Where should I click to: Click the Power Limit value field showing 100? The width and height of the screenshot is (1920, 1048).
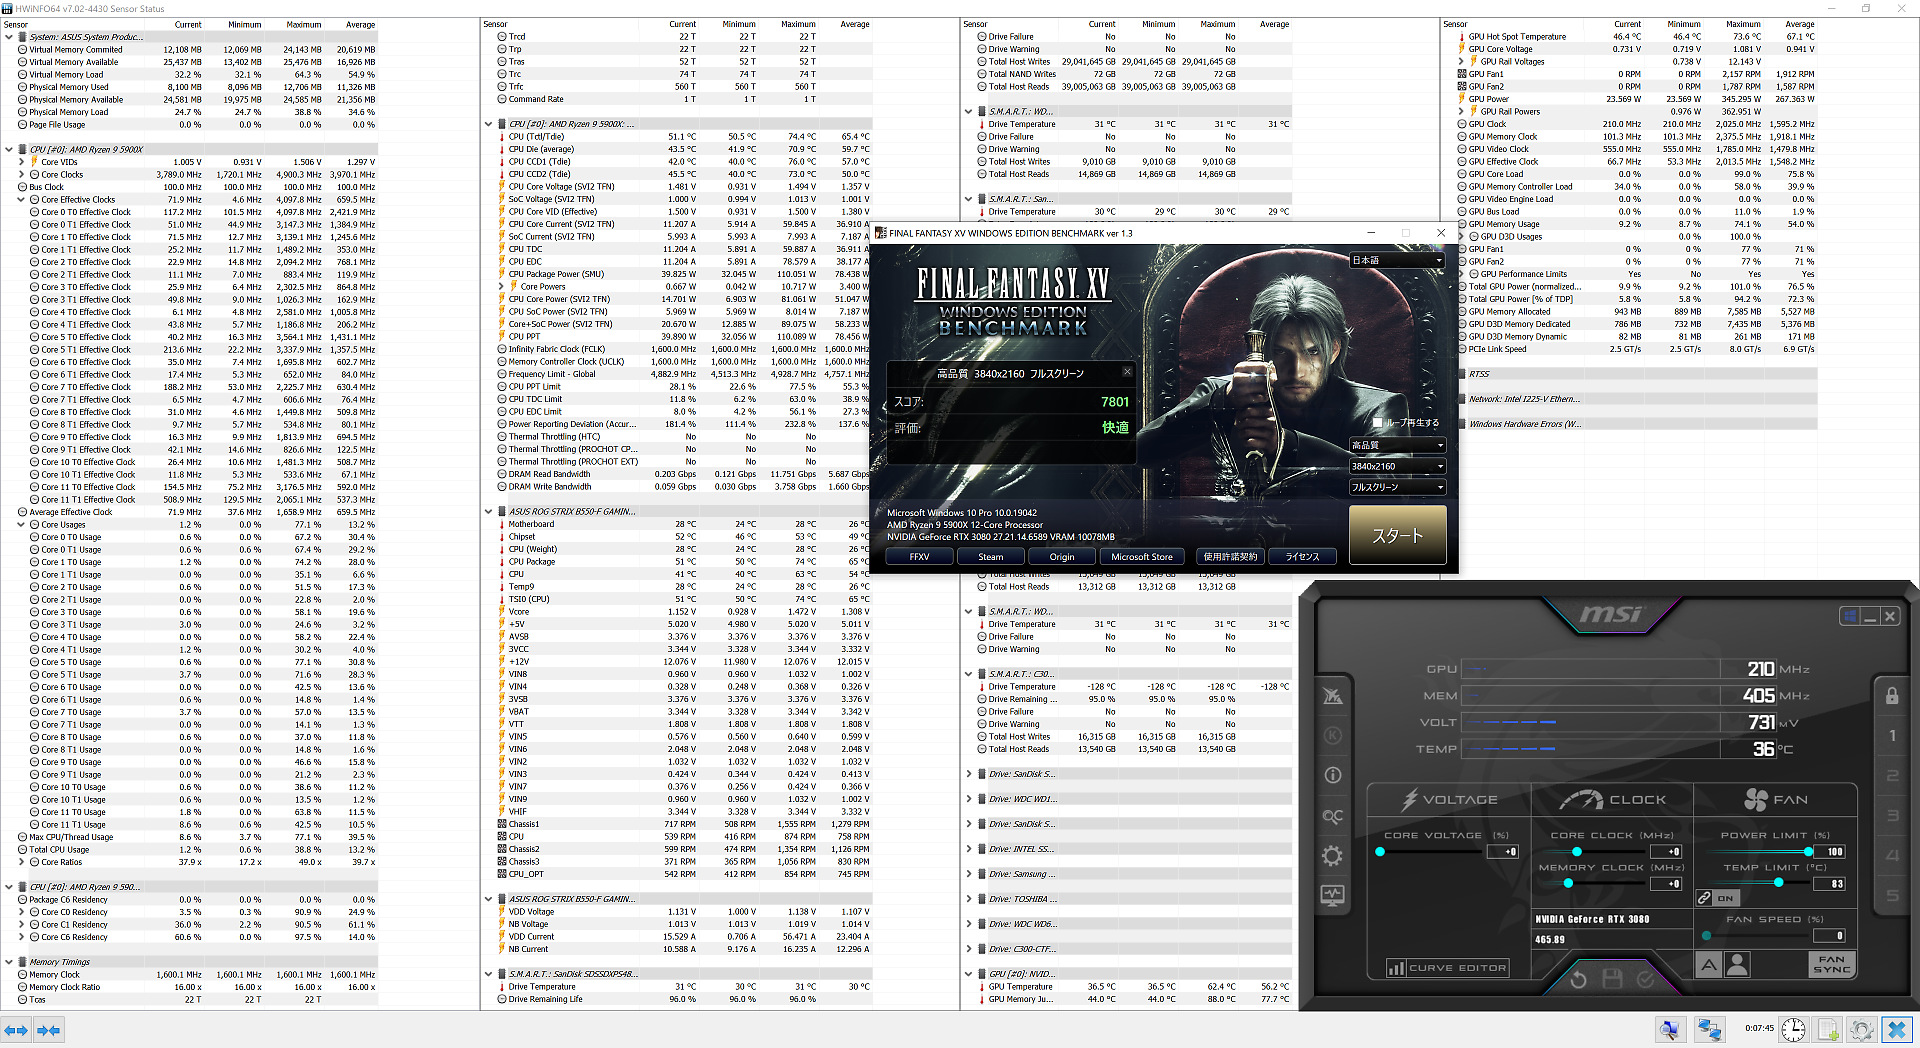click(1831, 852)
